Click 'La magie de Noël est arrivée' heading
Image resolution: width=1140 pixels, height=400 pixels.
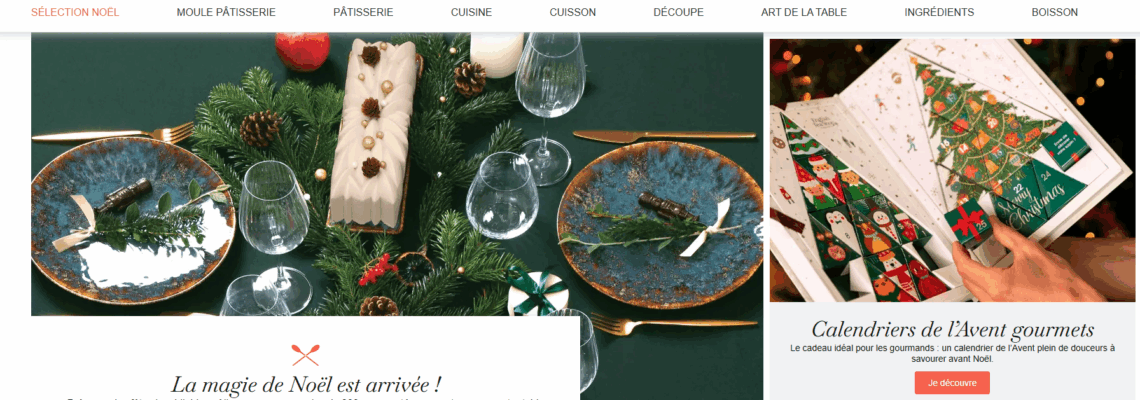pos(306,384)
